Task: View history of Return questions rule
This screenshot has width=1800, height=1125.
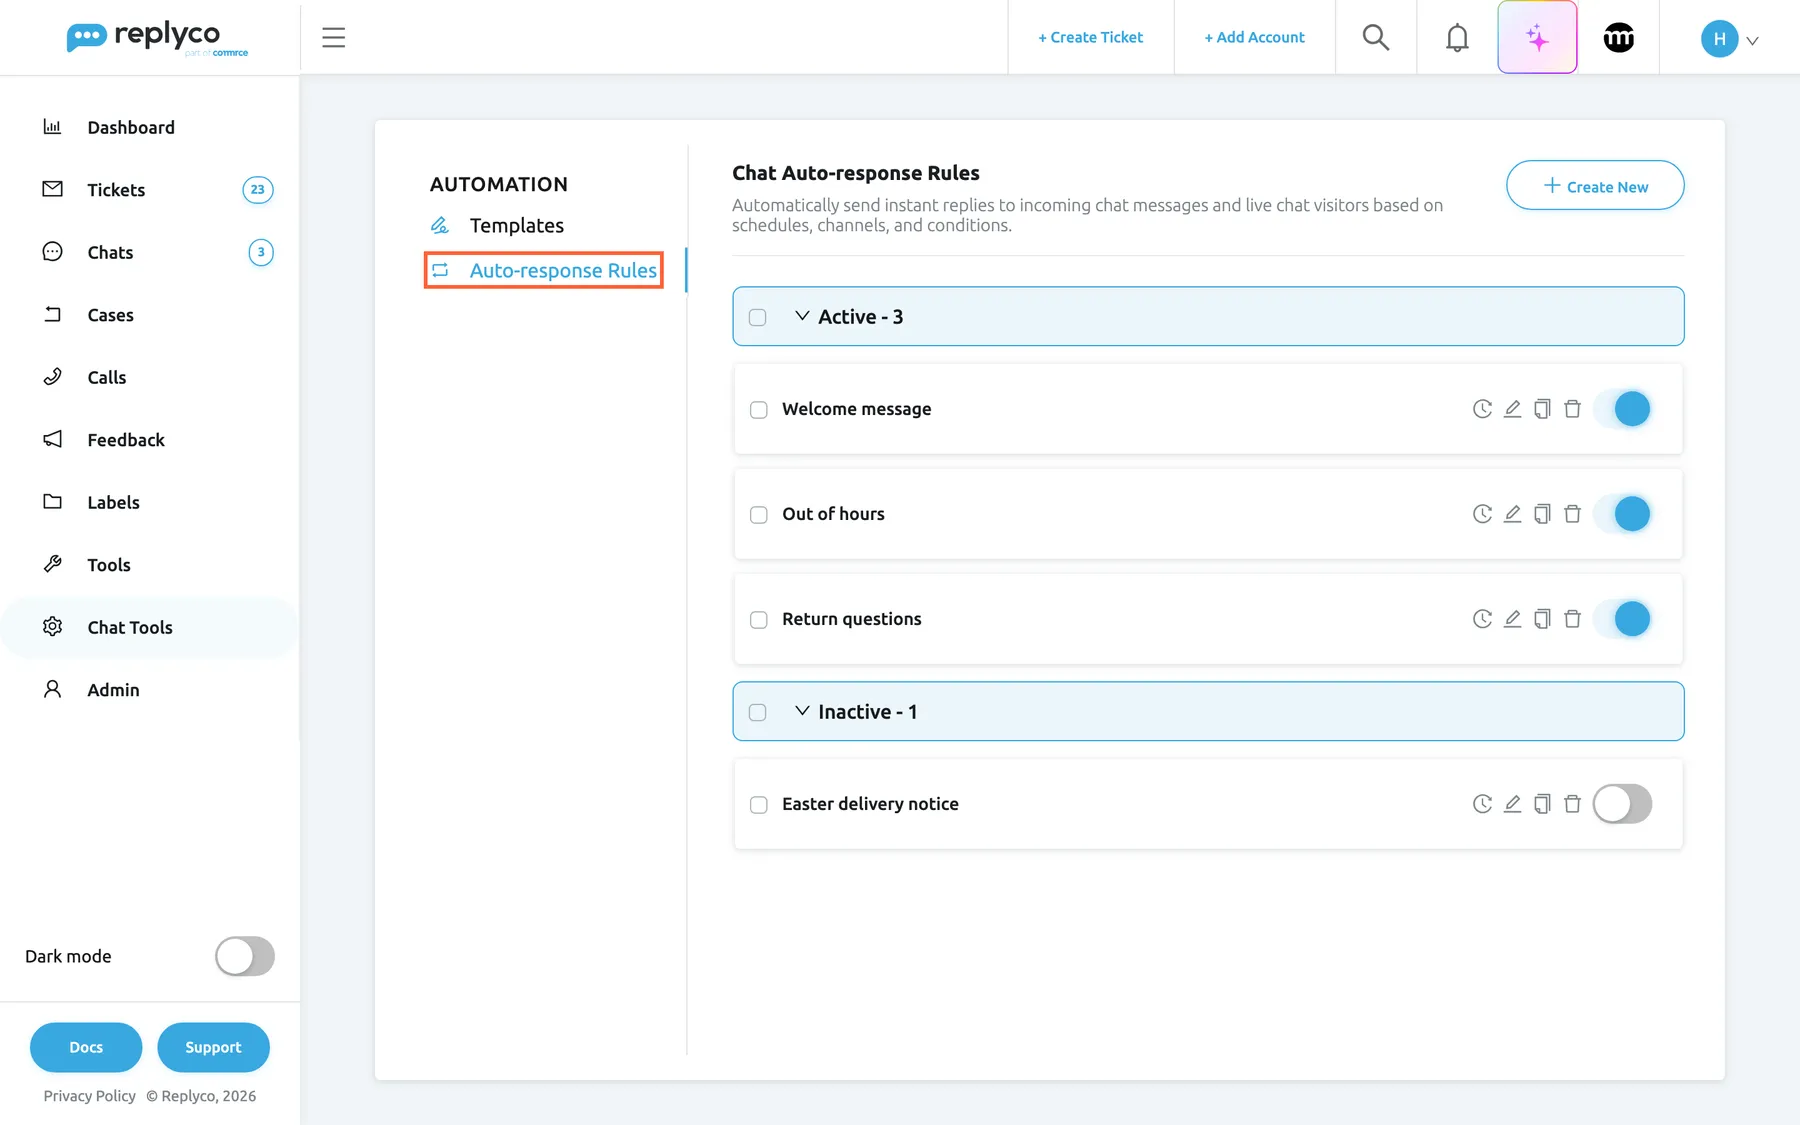Action: coord(1482,619)
